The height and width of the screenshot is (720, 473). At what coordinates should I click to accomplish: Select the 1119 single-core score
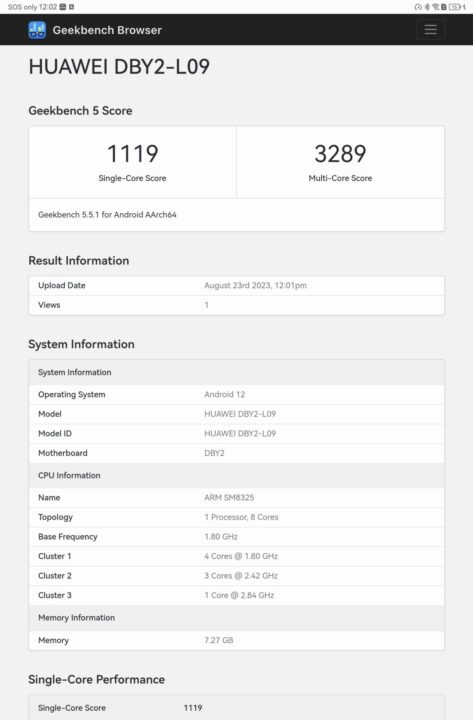[x=132, y=153]
